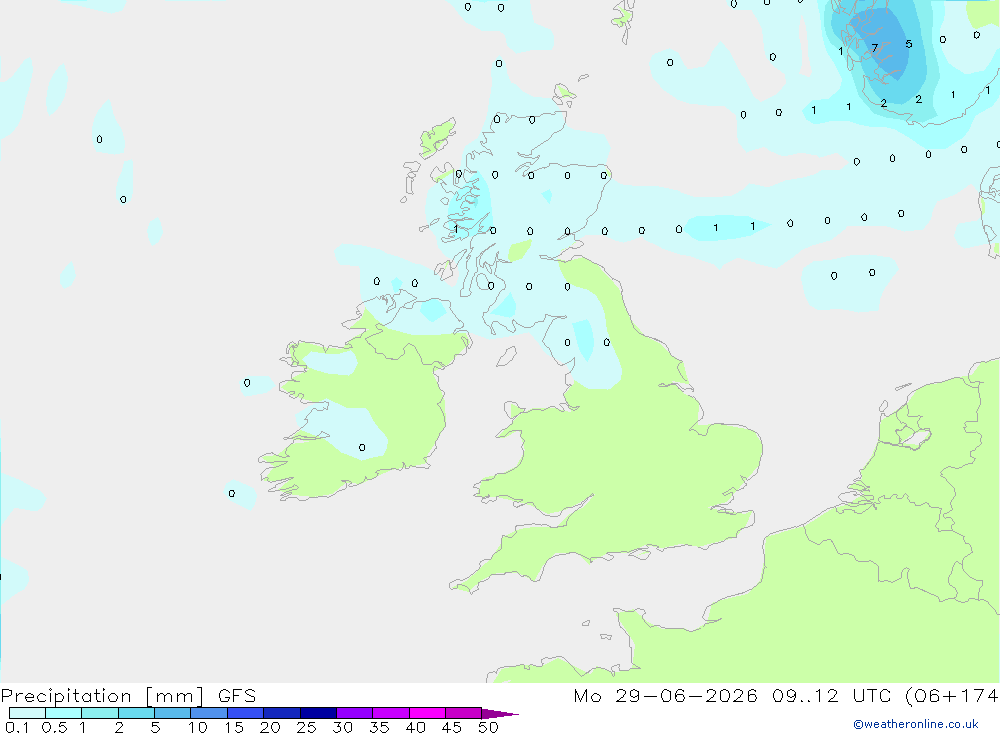Click the Precipitation [mm] title text
1000x733 pixels.
coord(102,696)
